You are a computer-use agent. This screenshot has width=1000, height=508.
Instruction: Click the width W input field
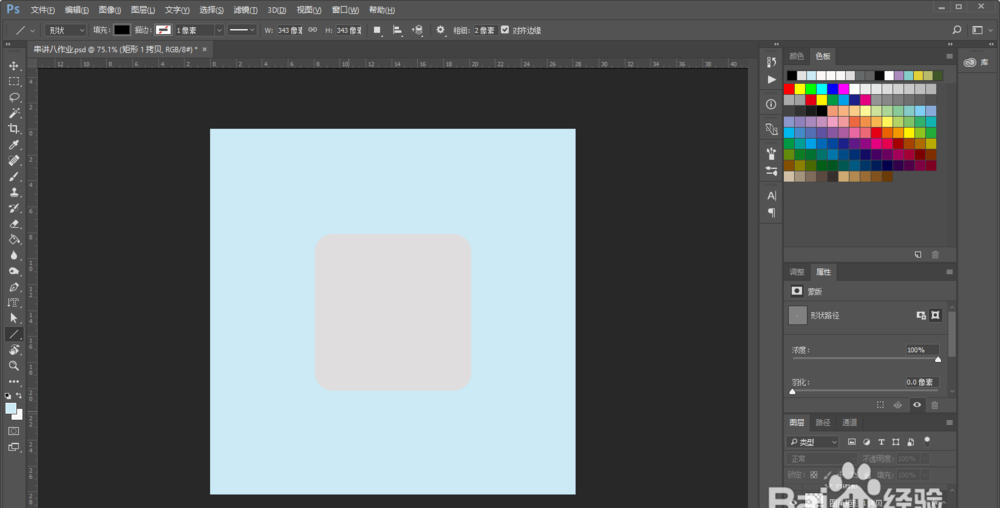(289, 30)
